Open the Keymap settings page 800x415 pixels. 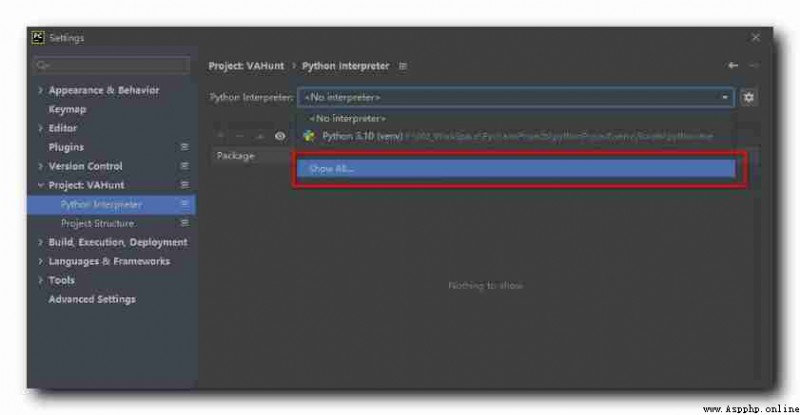click(67, 109)
